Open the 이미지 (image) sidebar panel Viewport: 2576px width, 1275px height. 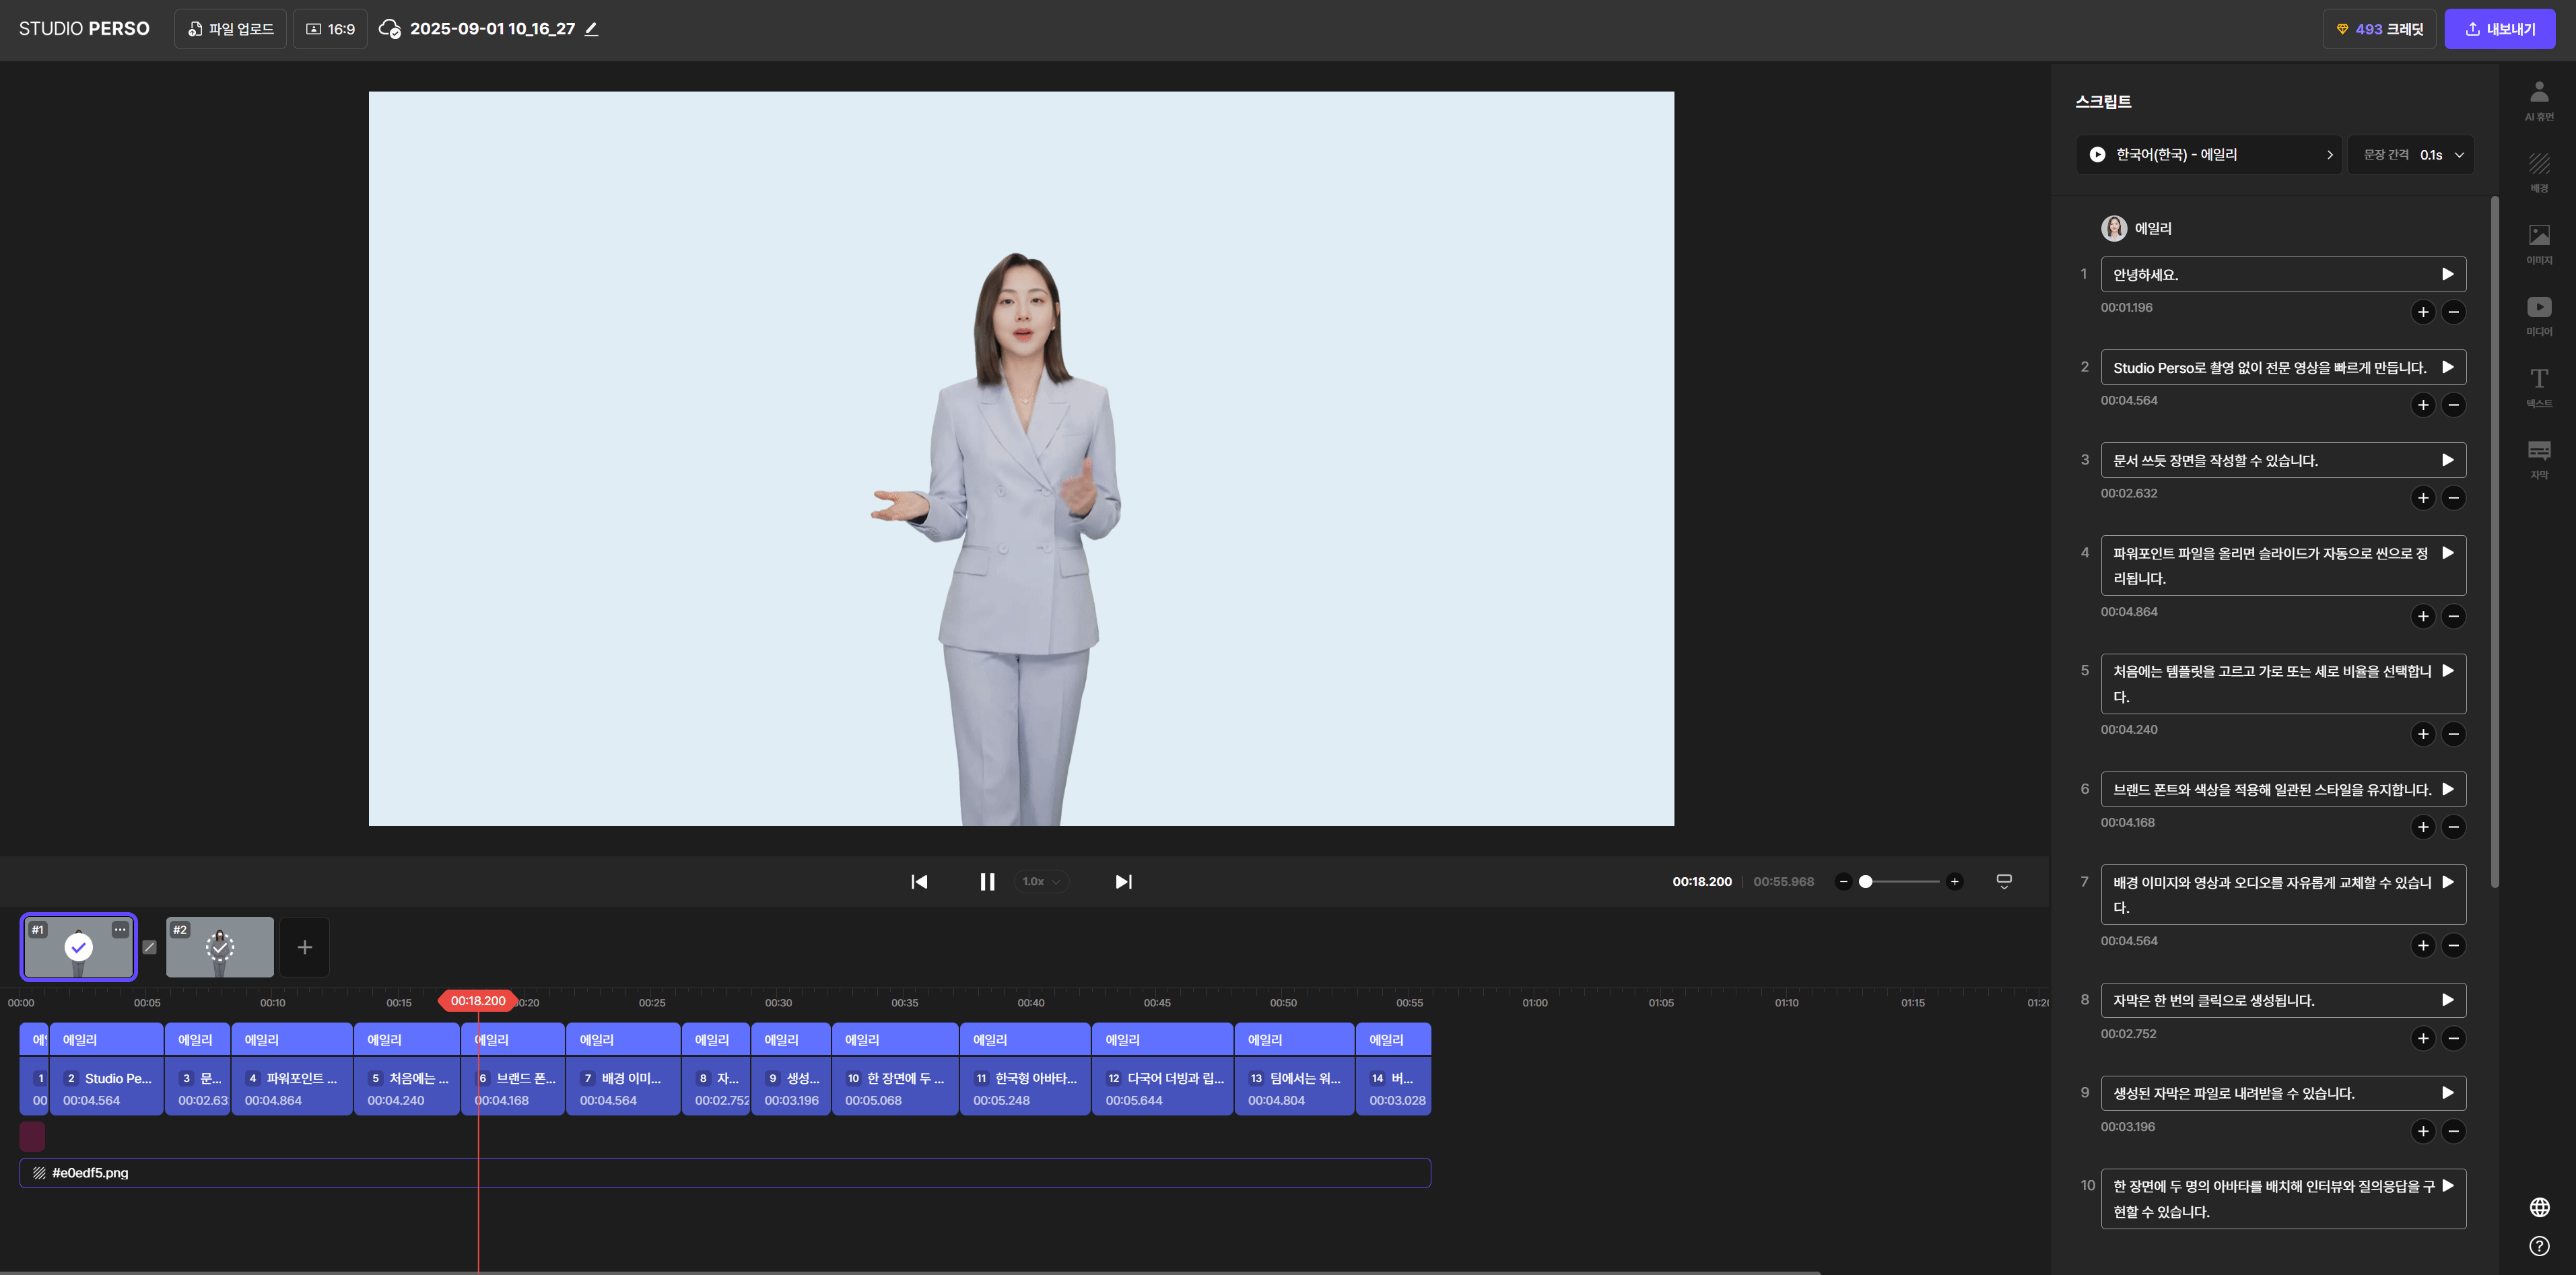point(2538,243)
